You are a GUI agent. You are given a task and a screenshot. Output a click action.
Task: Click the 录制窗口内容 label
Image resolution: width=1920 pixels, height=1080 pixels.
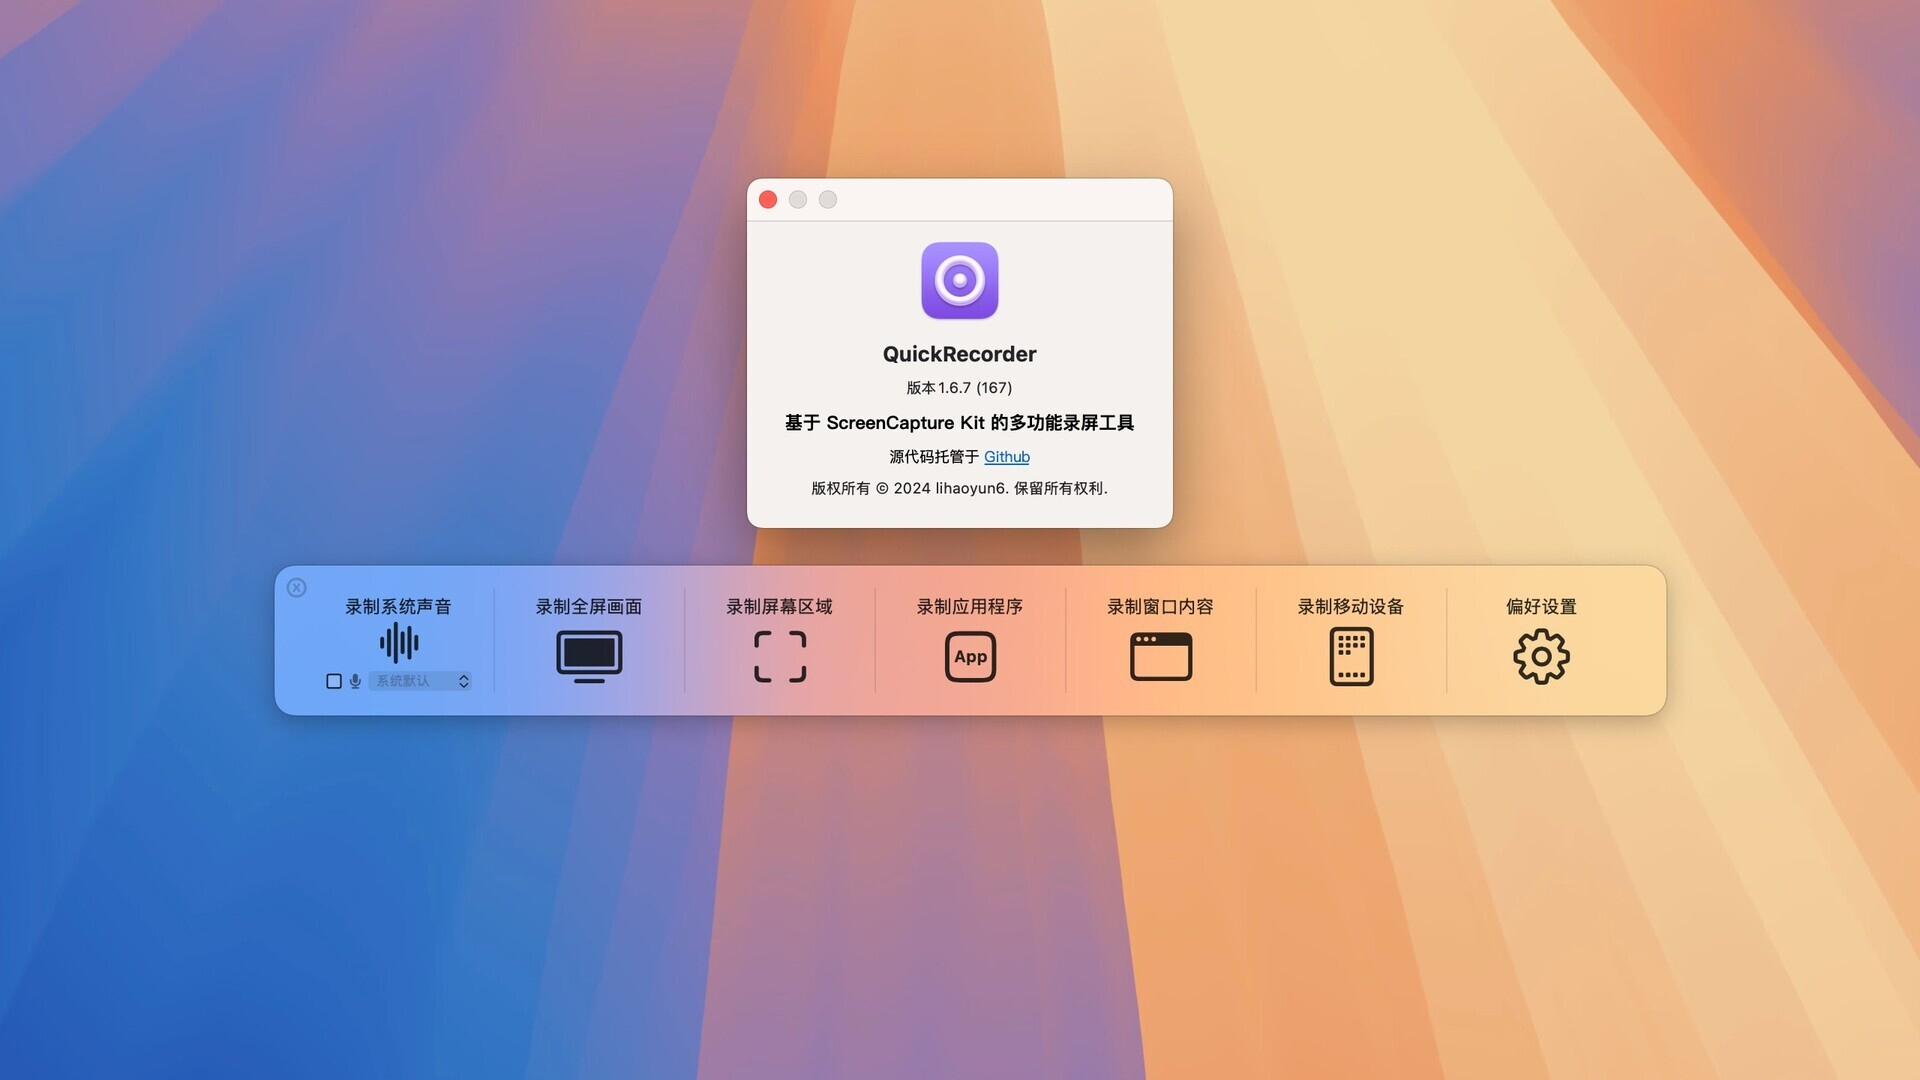[x=1161, y=607]
